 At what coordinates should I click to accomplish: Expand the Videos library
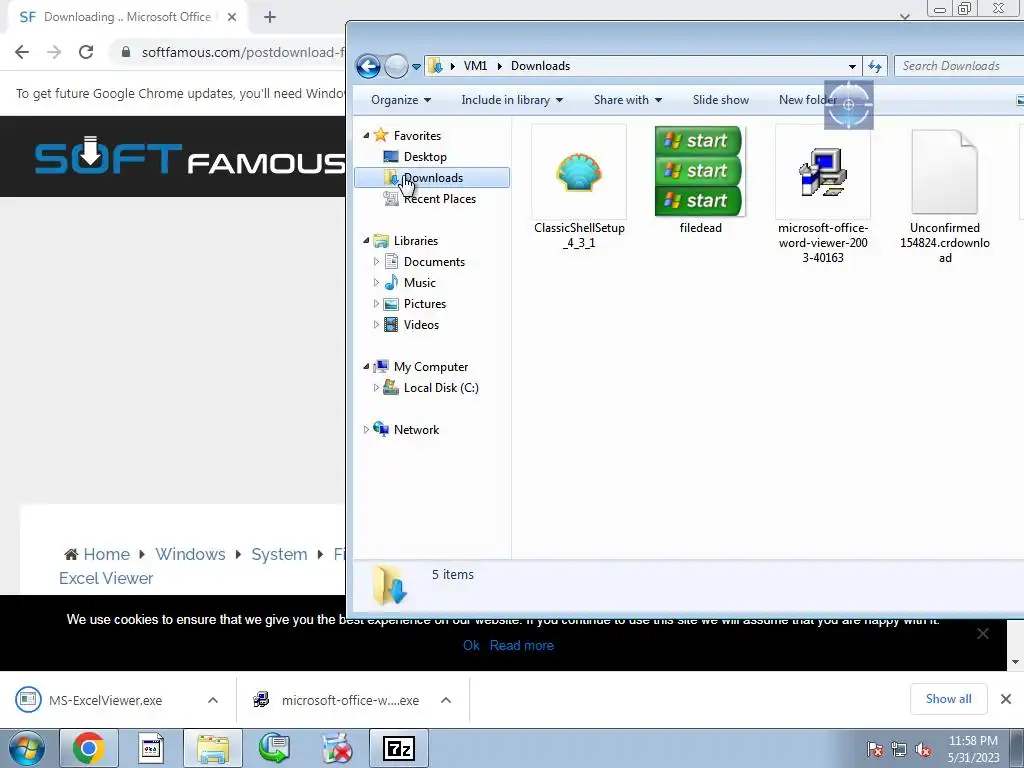(x=376, y=325)
